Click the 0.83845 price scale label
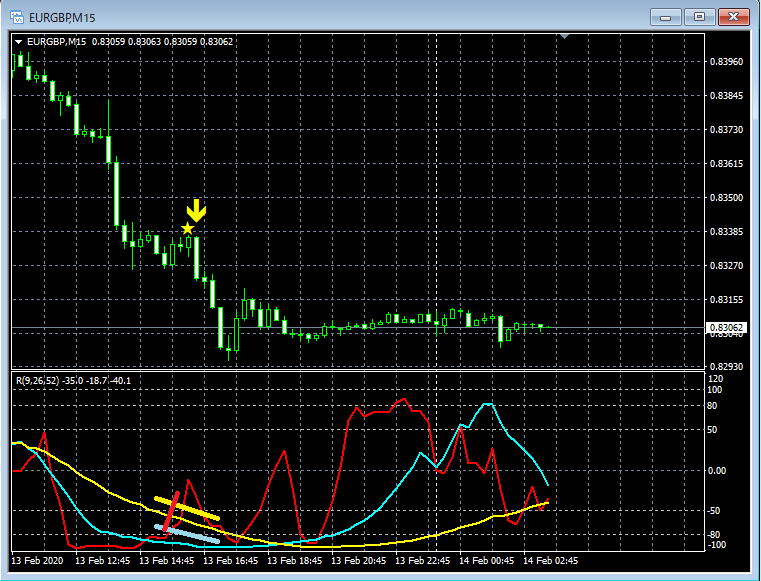Viewport: 761px width, 581px height. pos(726,96)
